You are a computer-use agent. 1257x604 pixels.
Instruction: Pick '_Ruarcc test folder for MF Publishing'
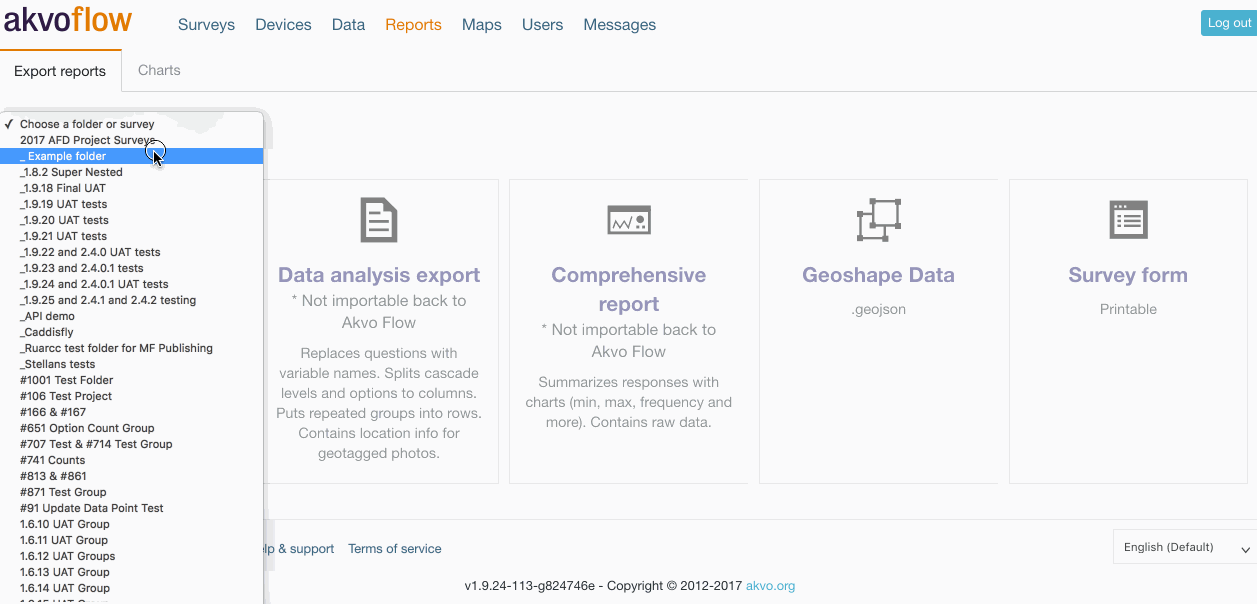coord(132,348)
